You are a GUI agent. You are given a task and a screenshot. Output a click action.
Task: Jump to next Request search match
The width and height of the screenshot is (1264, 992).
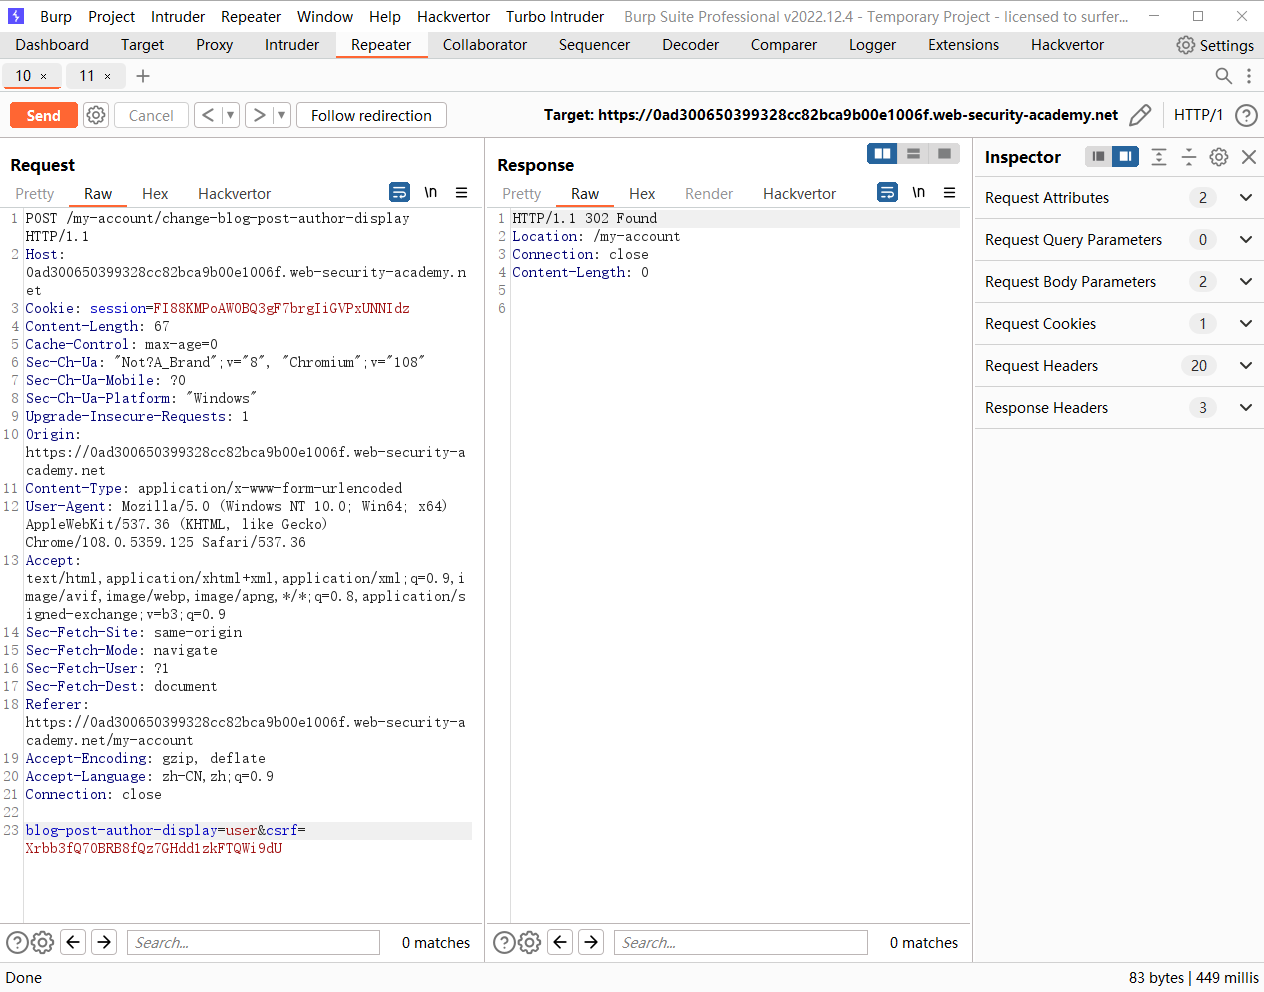tap(104, 942)
